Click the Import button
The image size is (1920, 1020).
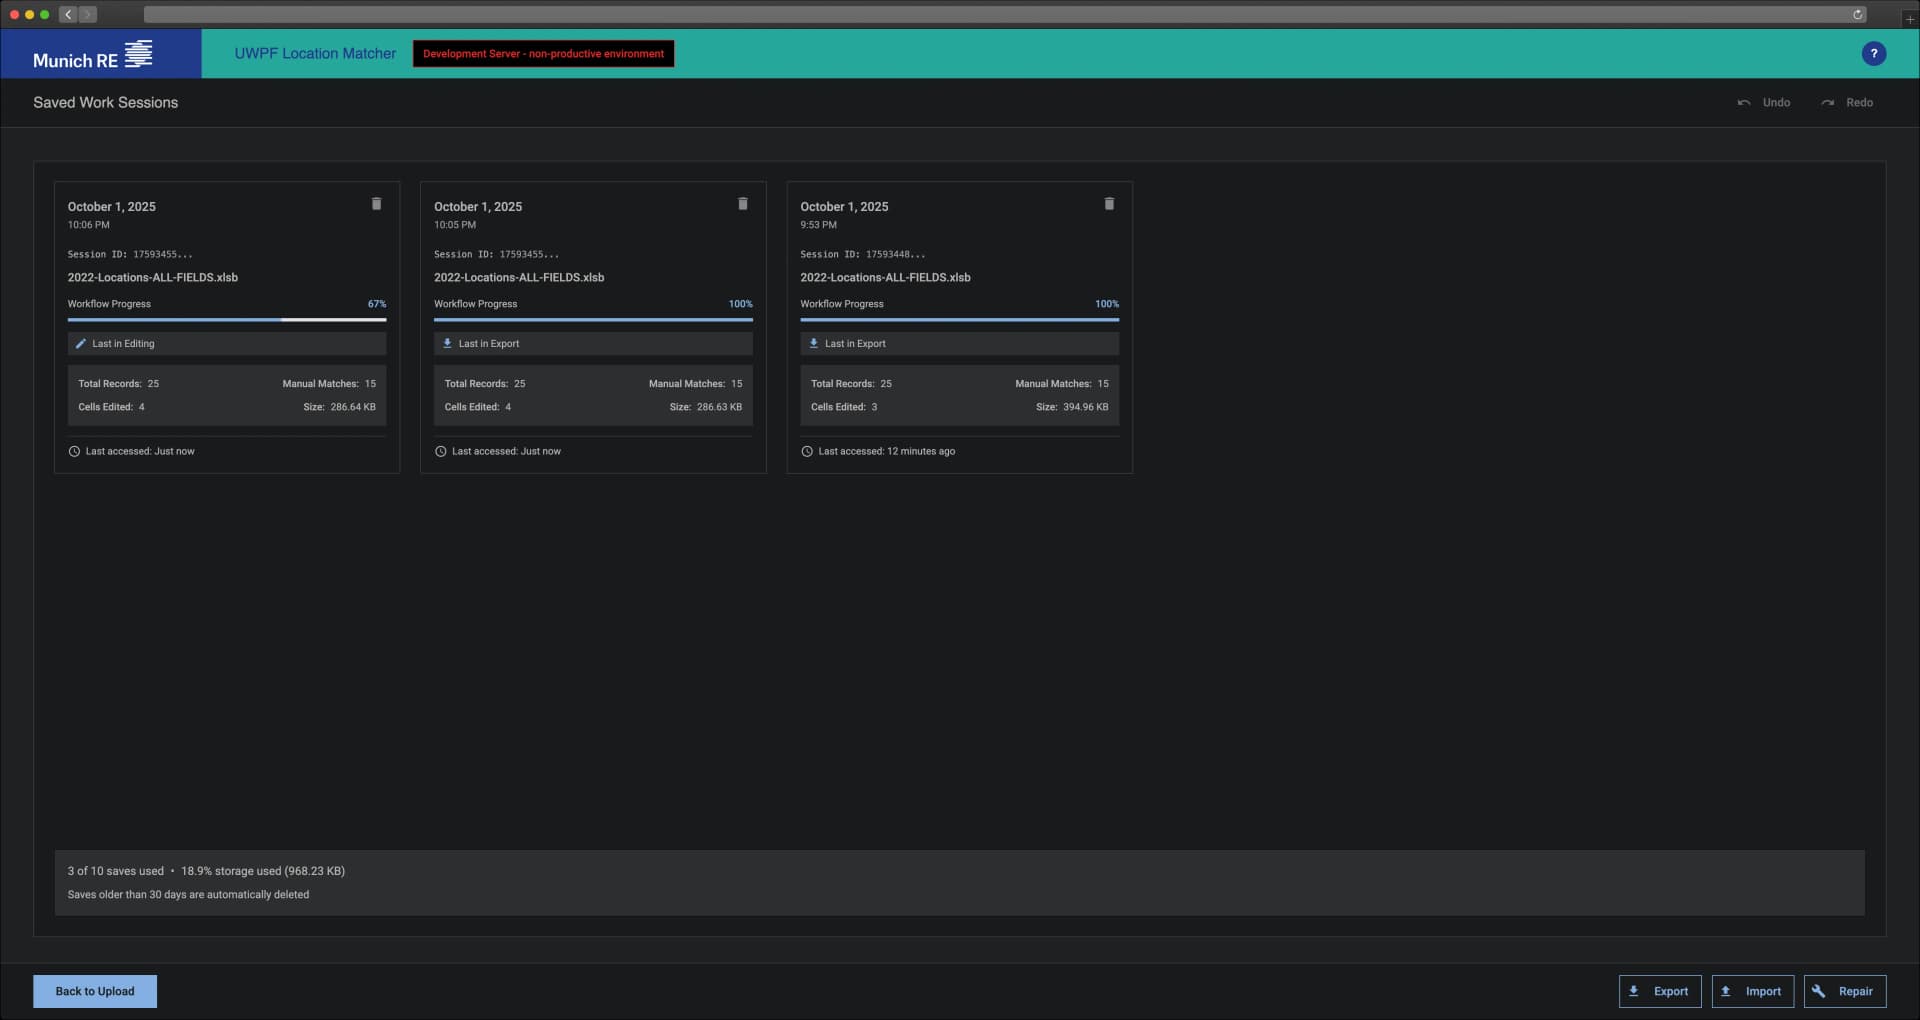(x=1752, y=991)
